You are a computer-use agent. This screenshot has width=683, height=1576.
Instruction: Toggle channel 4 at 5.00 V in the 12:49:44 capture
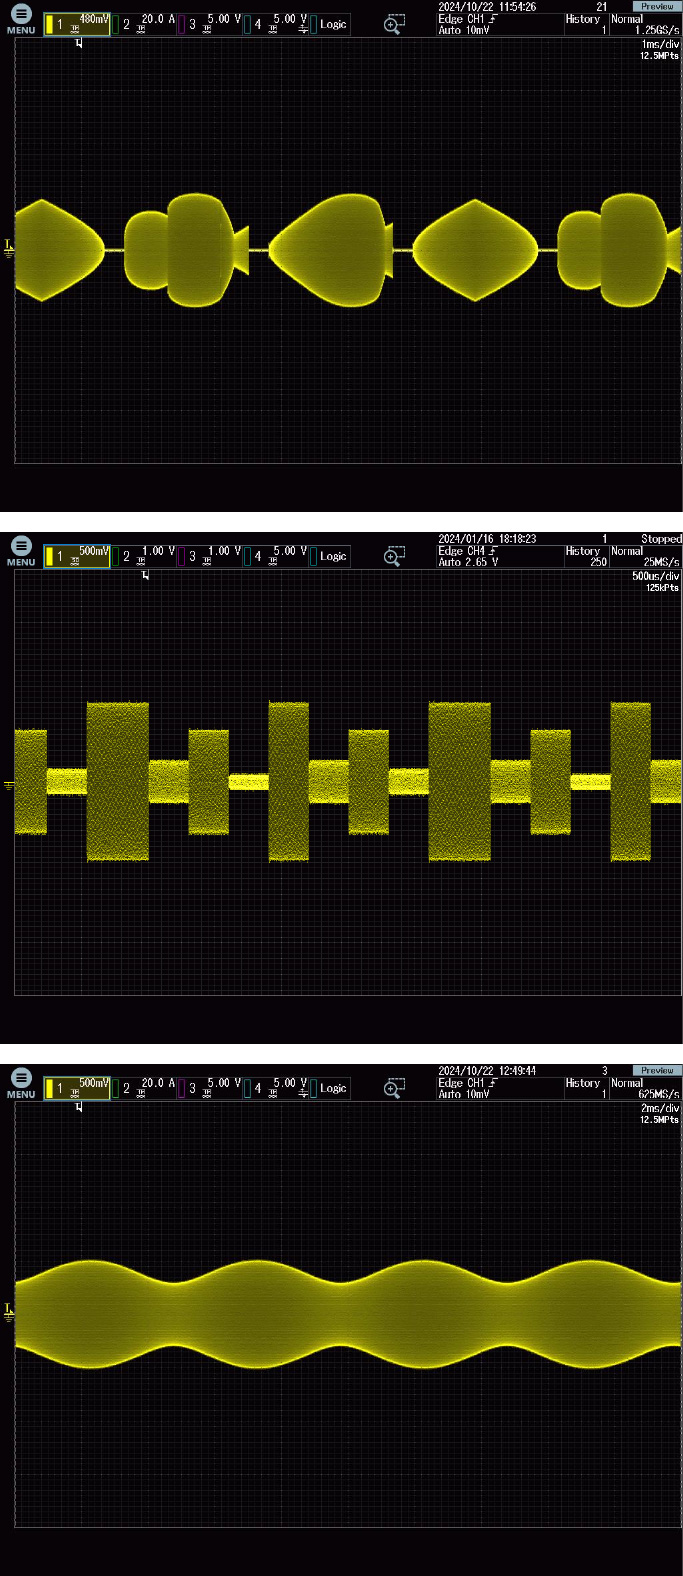[x=275, y=1088]
